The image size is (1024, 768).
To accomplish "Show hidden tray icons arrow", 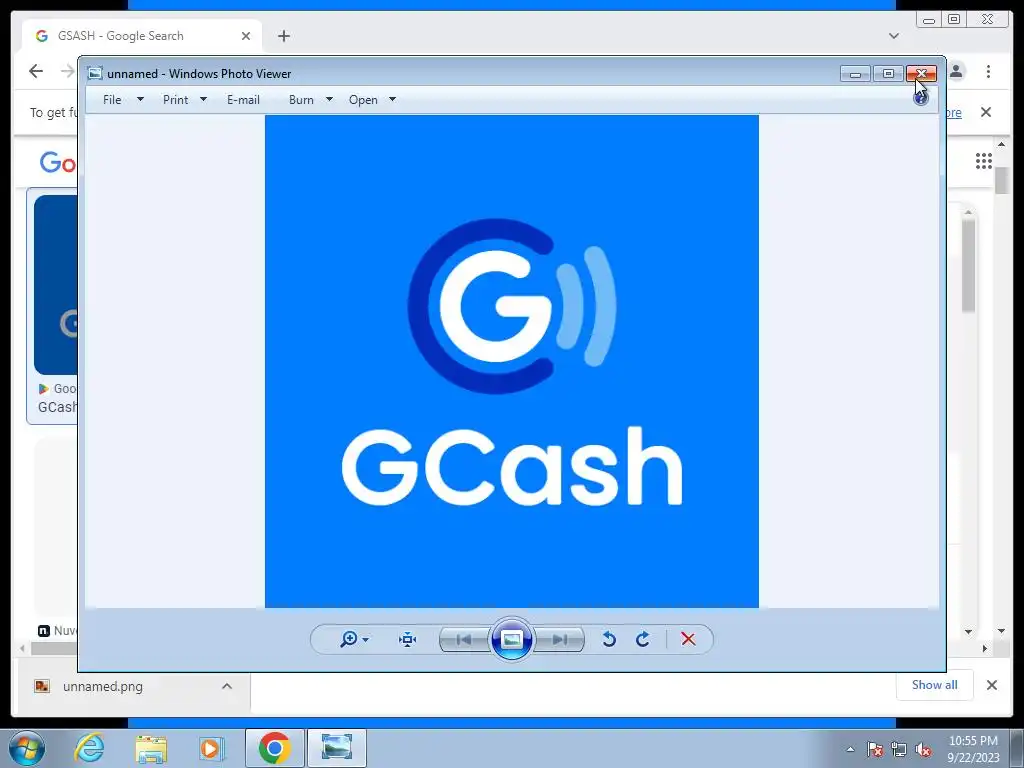I will point(850,749).
